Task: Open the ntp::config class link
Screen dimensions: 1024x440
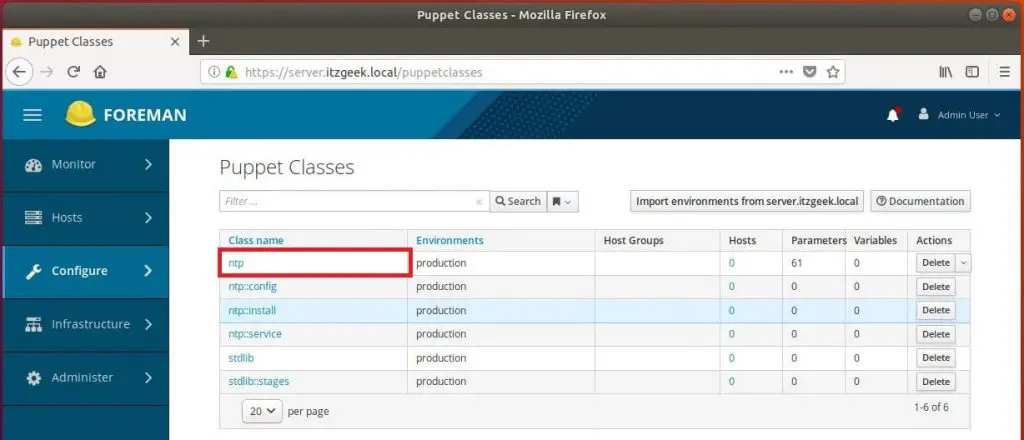Action: (x=253, y=287)
